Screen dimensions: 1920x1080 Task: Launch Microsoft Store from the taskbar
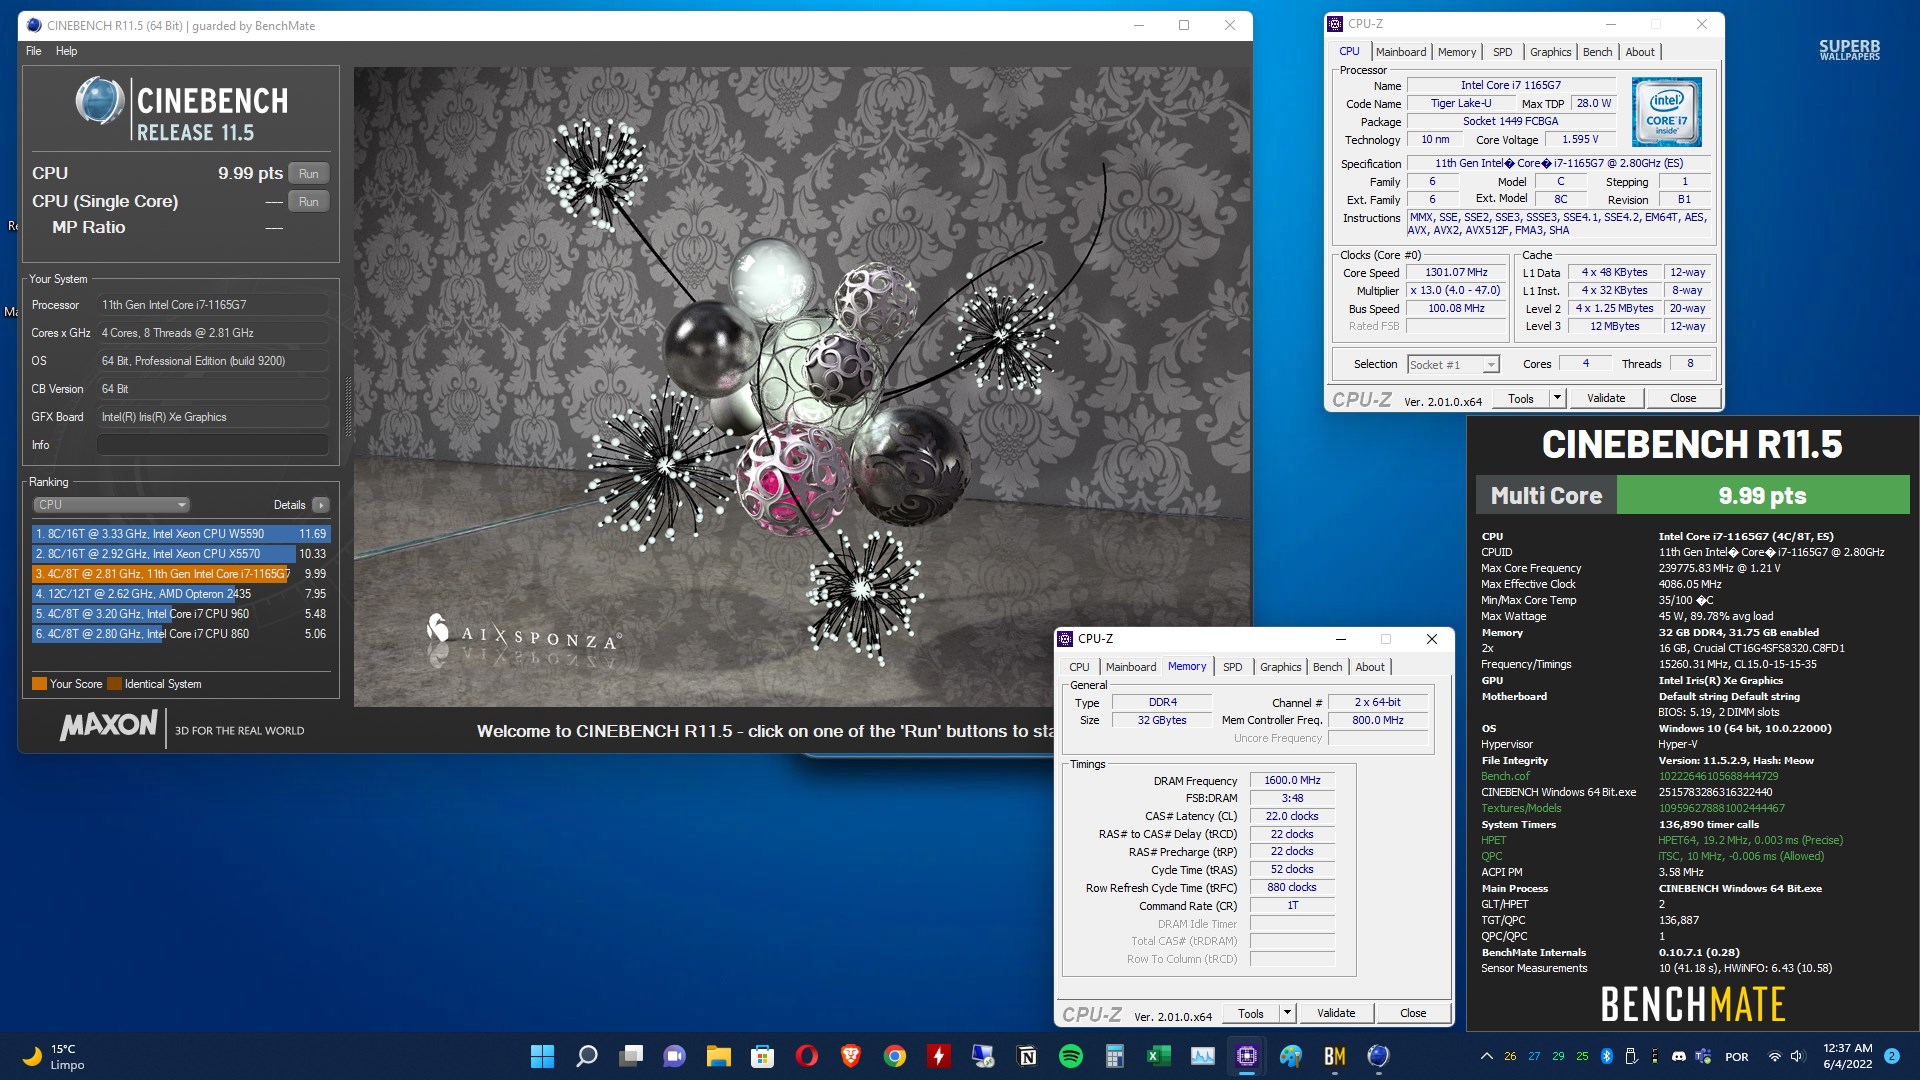763,1056
